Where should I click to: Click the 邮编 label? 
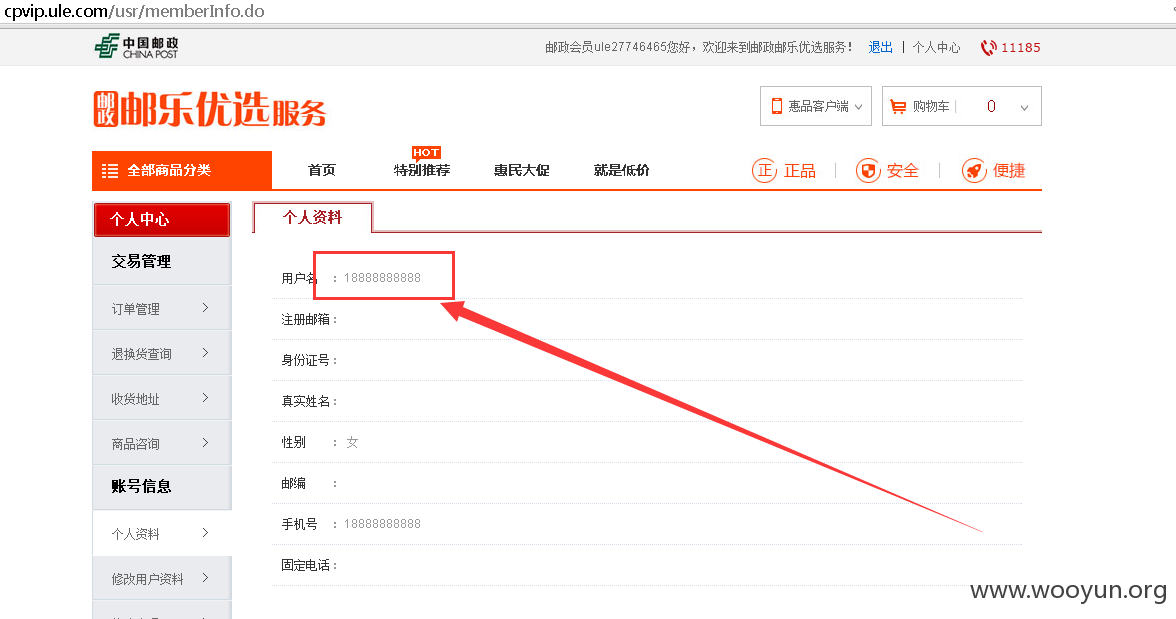[x=293, y=483]
